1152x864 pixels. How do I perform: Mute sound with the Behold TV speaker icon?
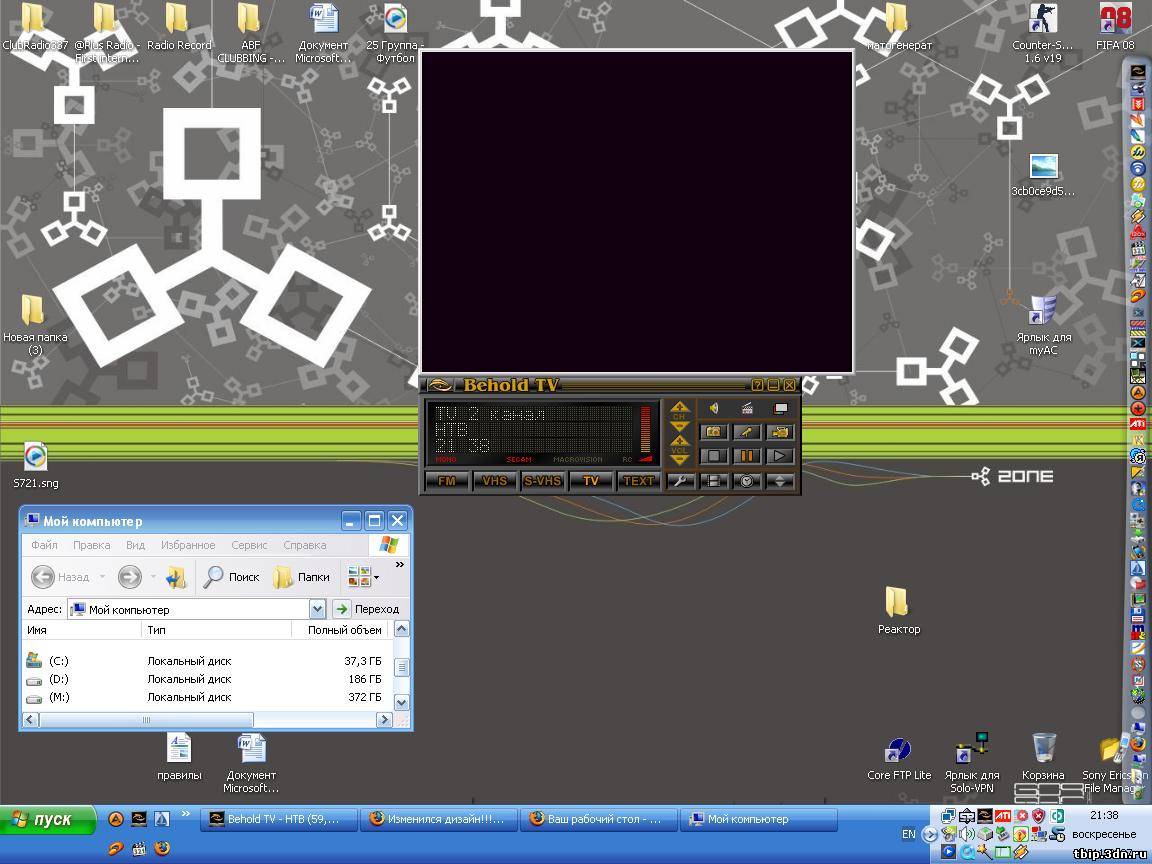(x=713, y=408)
